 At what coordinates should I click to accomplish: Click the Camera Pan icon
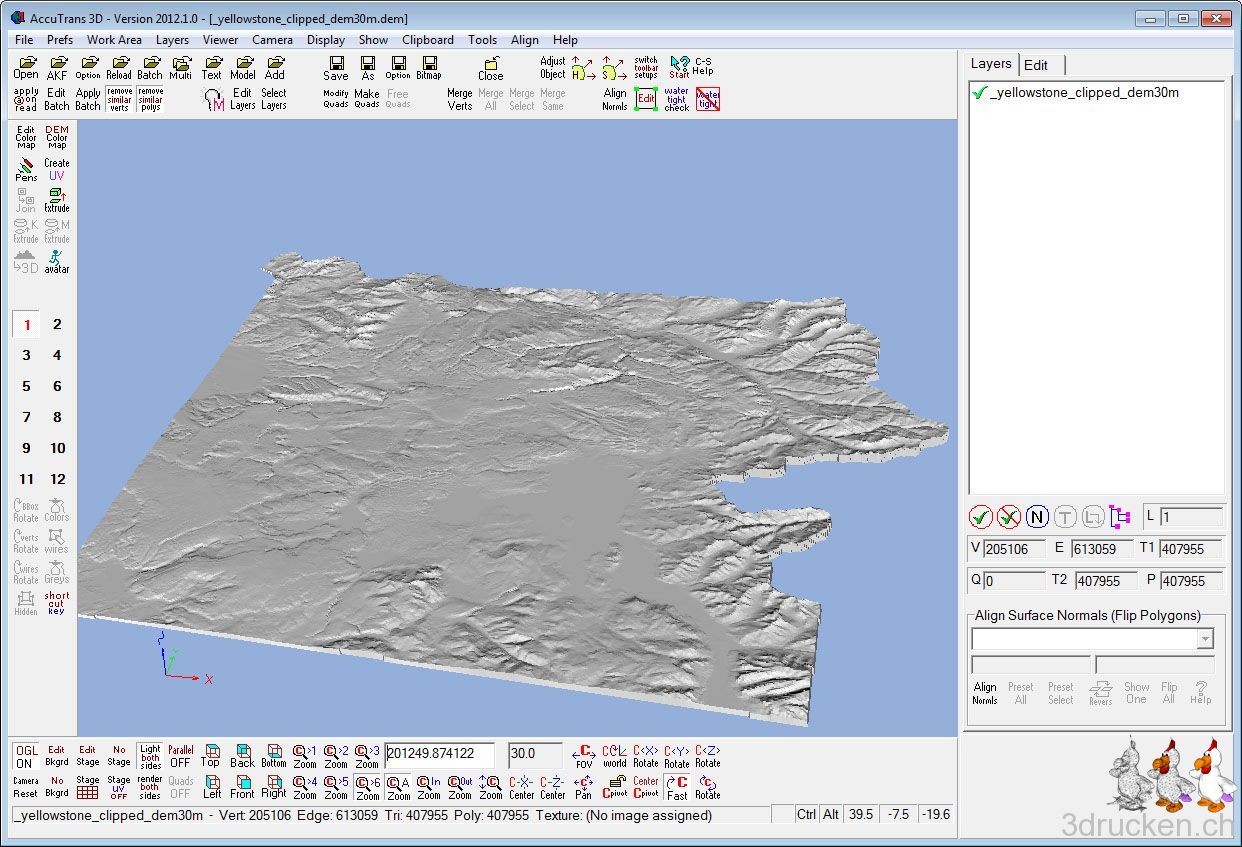[x=583, y=788]
